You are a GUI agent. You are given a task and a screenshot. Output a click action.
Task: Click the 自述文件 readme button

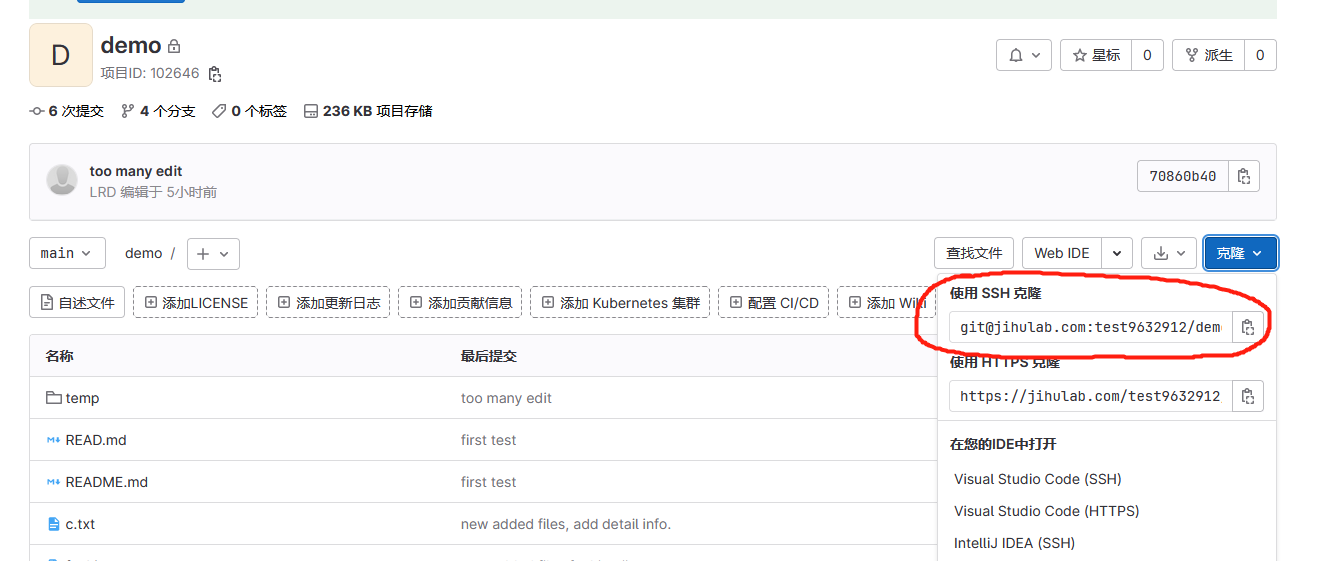(x=77, y=302)
